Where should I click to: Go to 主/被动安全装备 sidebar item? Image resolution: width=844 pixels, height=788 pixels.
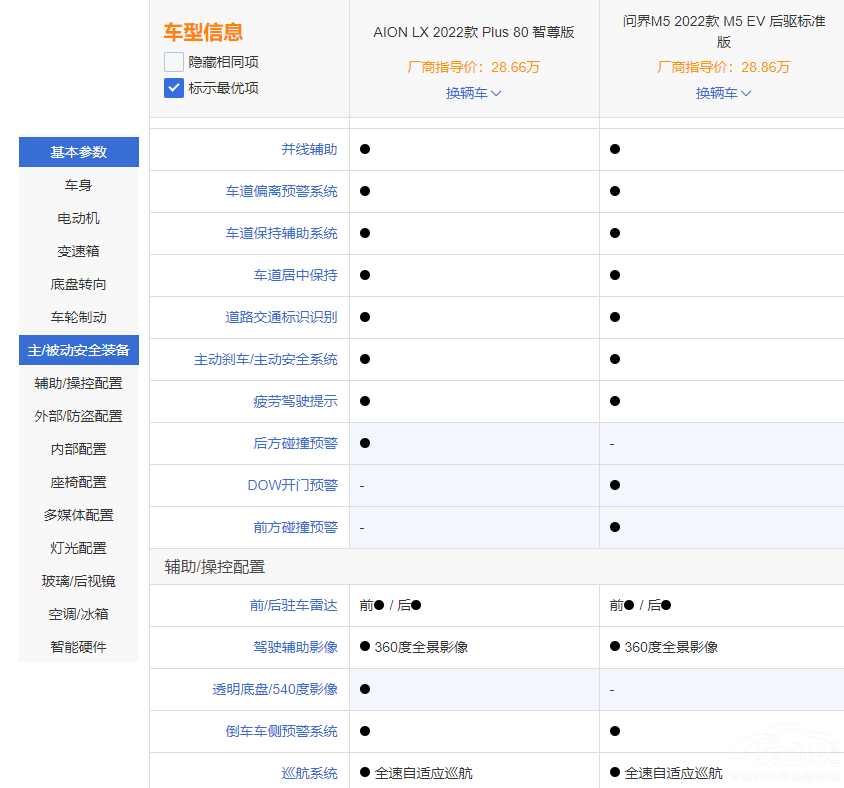[79, 350]
